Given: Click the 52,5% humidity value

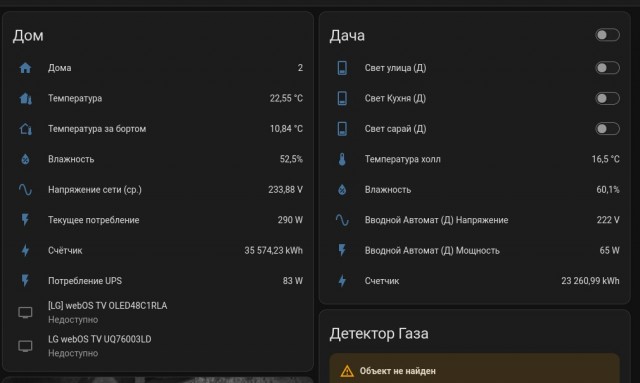Looking at the screenshot, I should tap(291, 159).
